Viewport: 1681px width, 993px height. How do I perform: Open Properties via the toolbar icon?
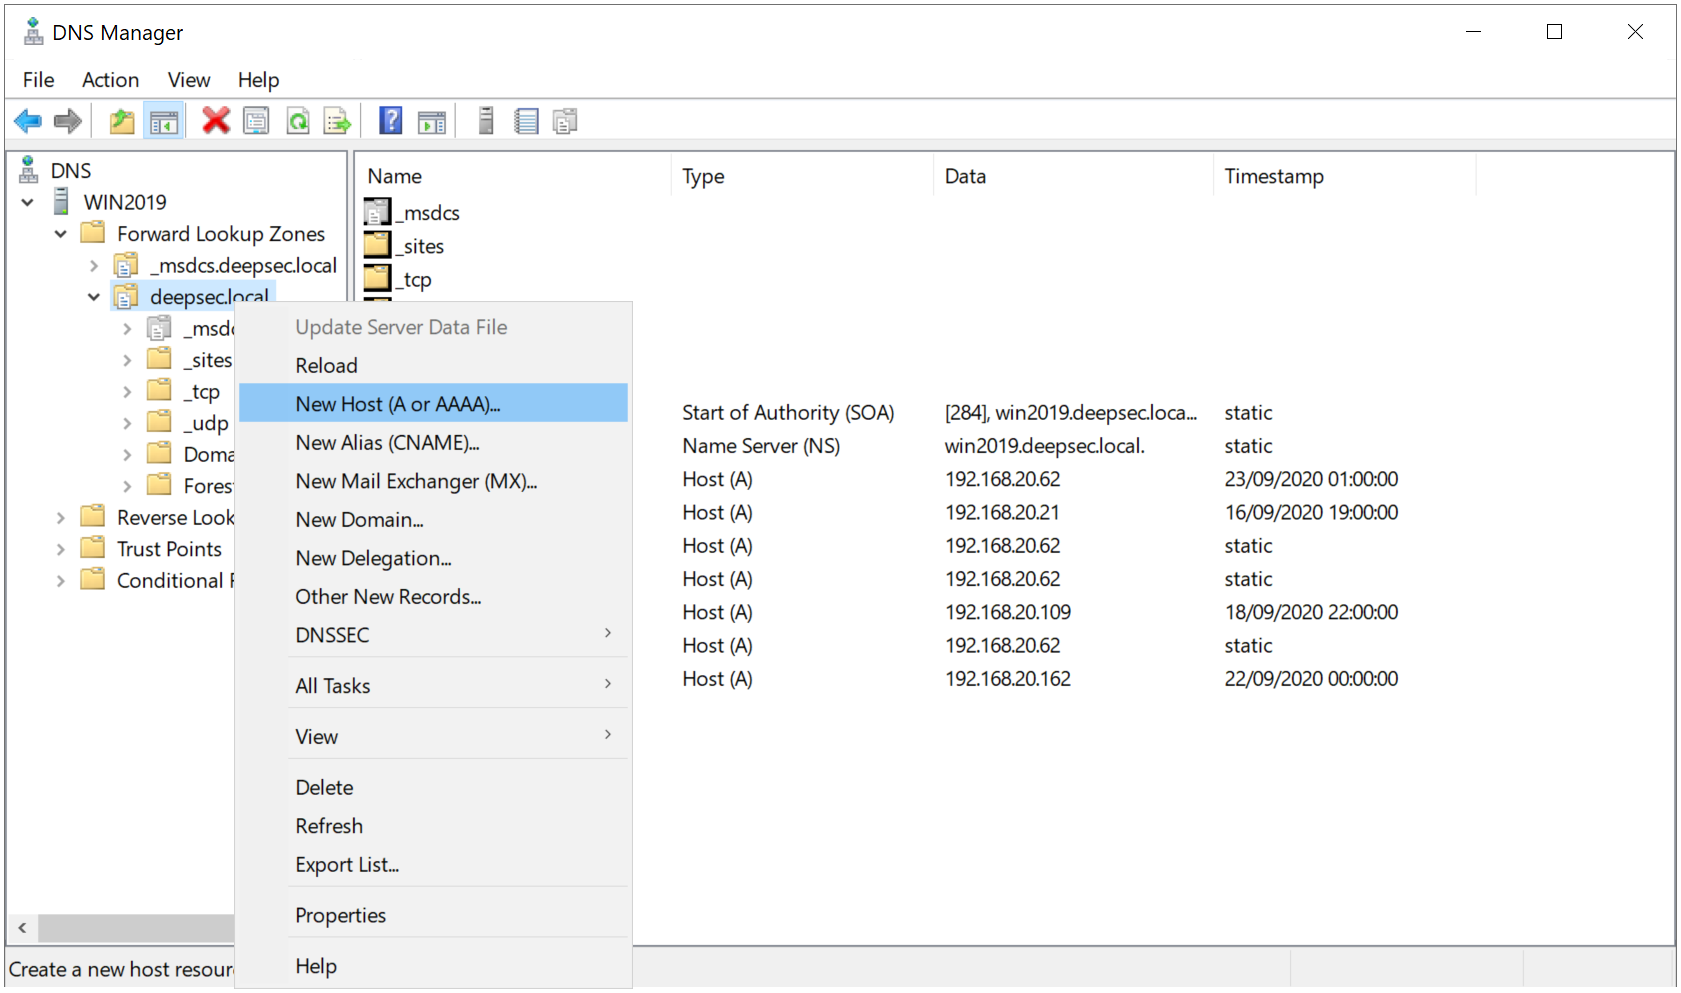click(x=257, y=122)
